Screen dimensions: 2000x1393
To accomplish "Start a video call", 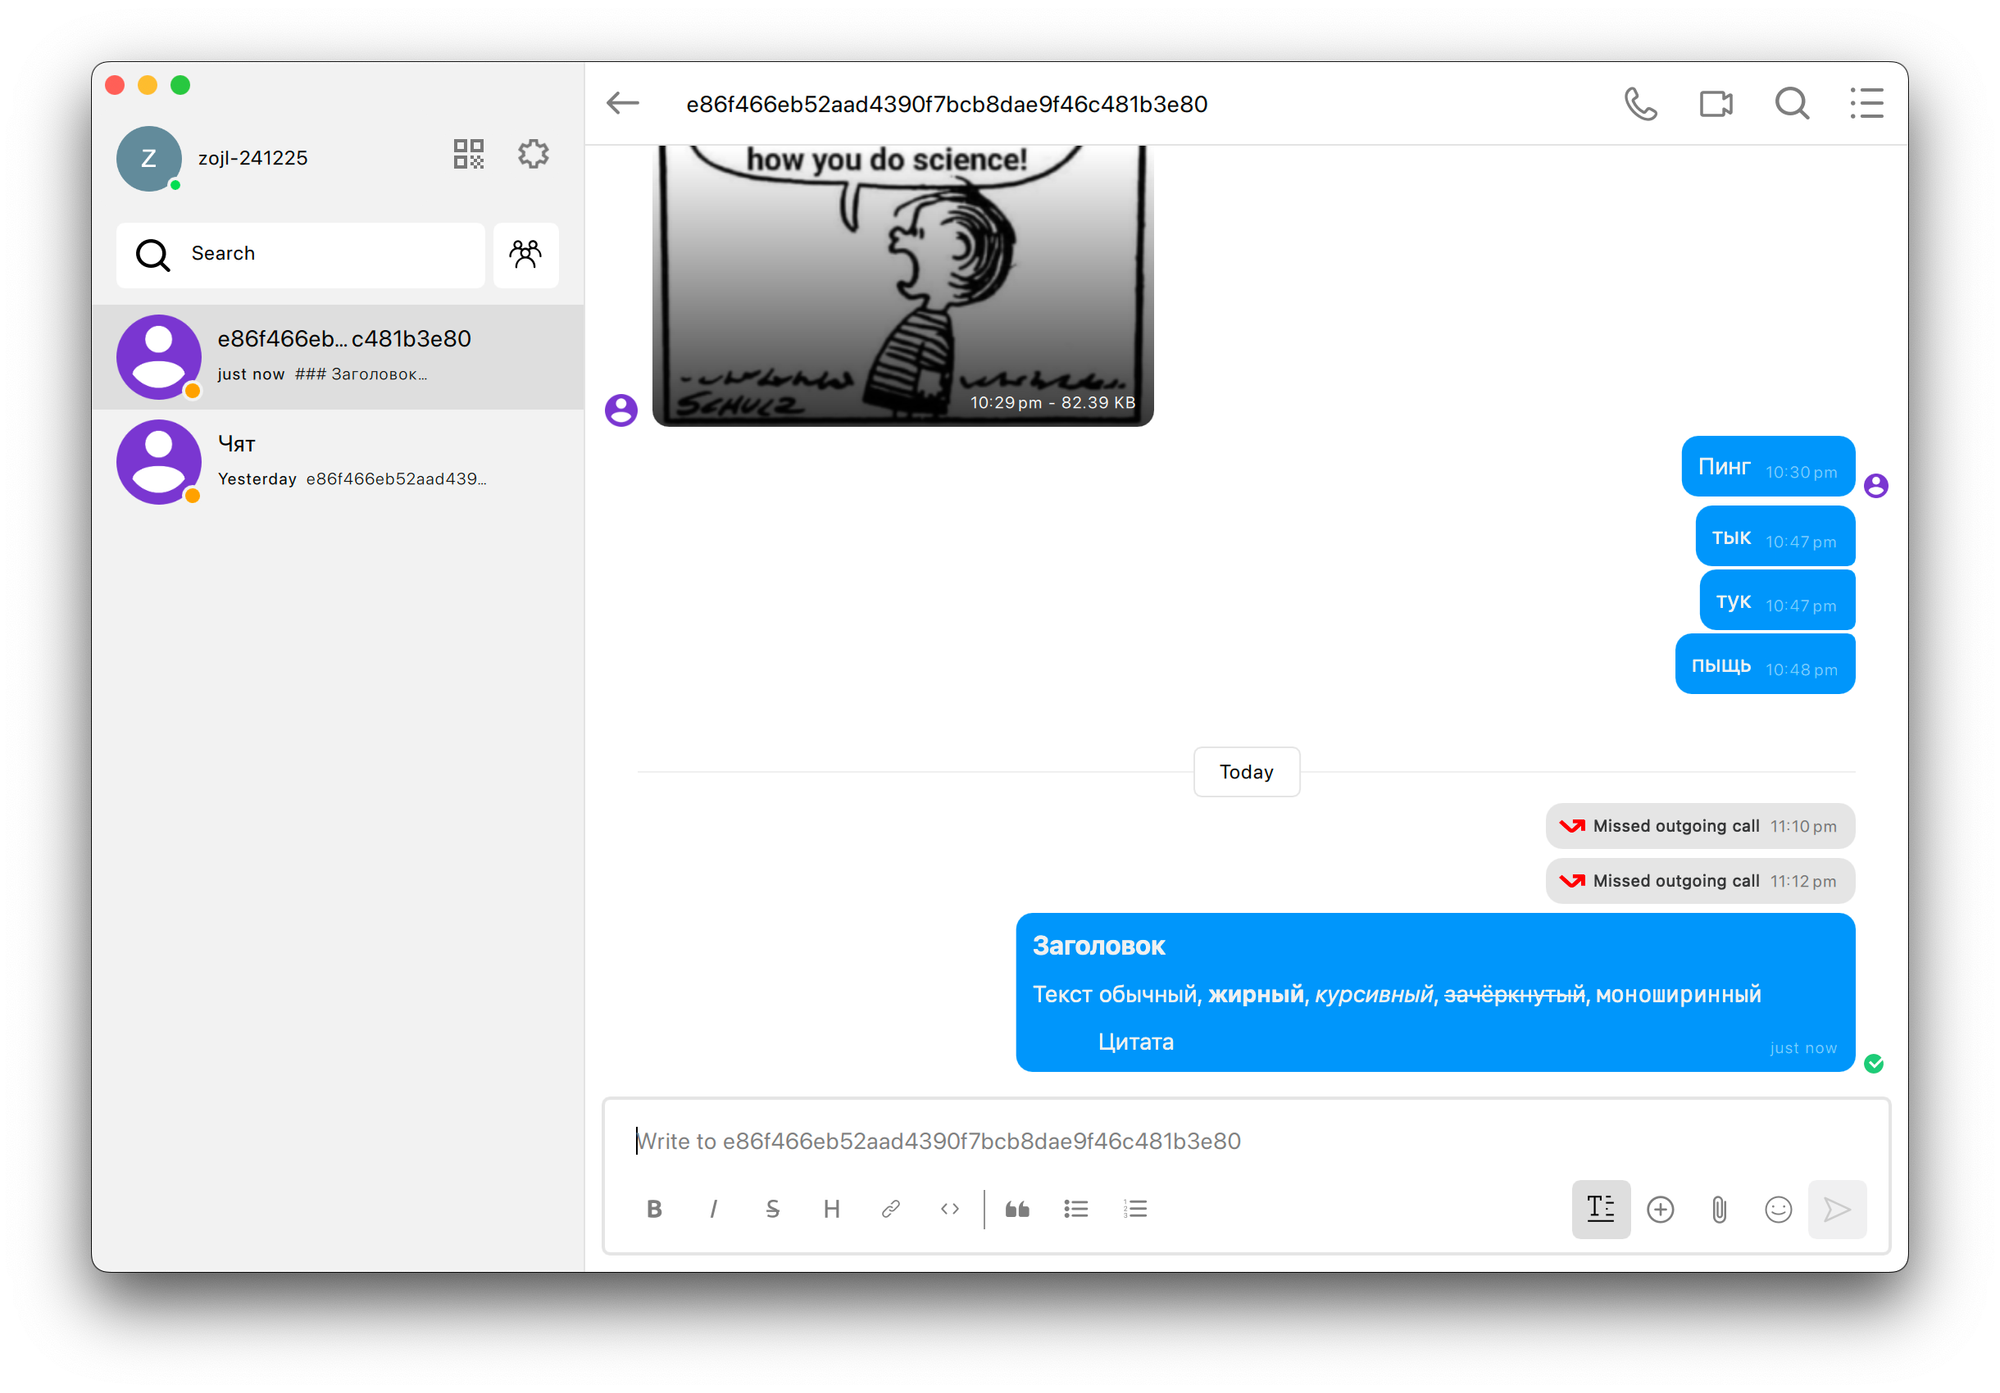I will click(1716, 104).
